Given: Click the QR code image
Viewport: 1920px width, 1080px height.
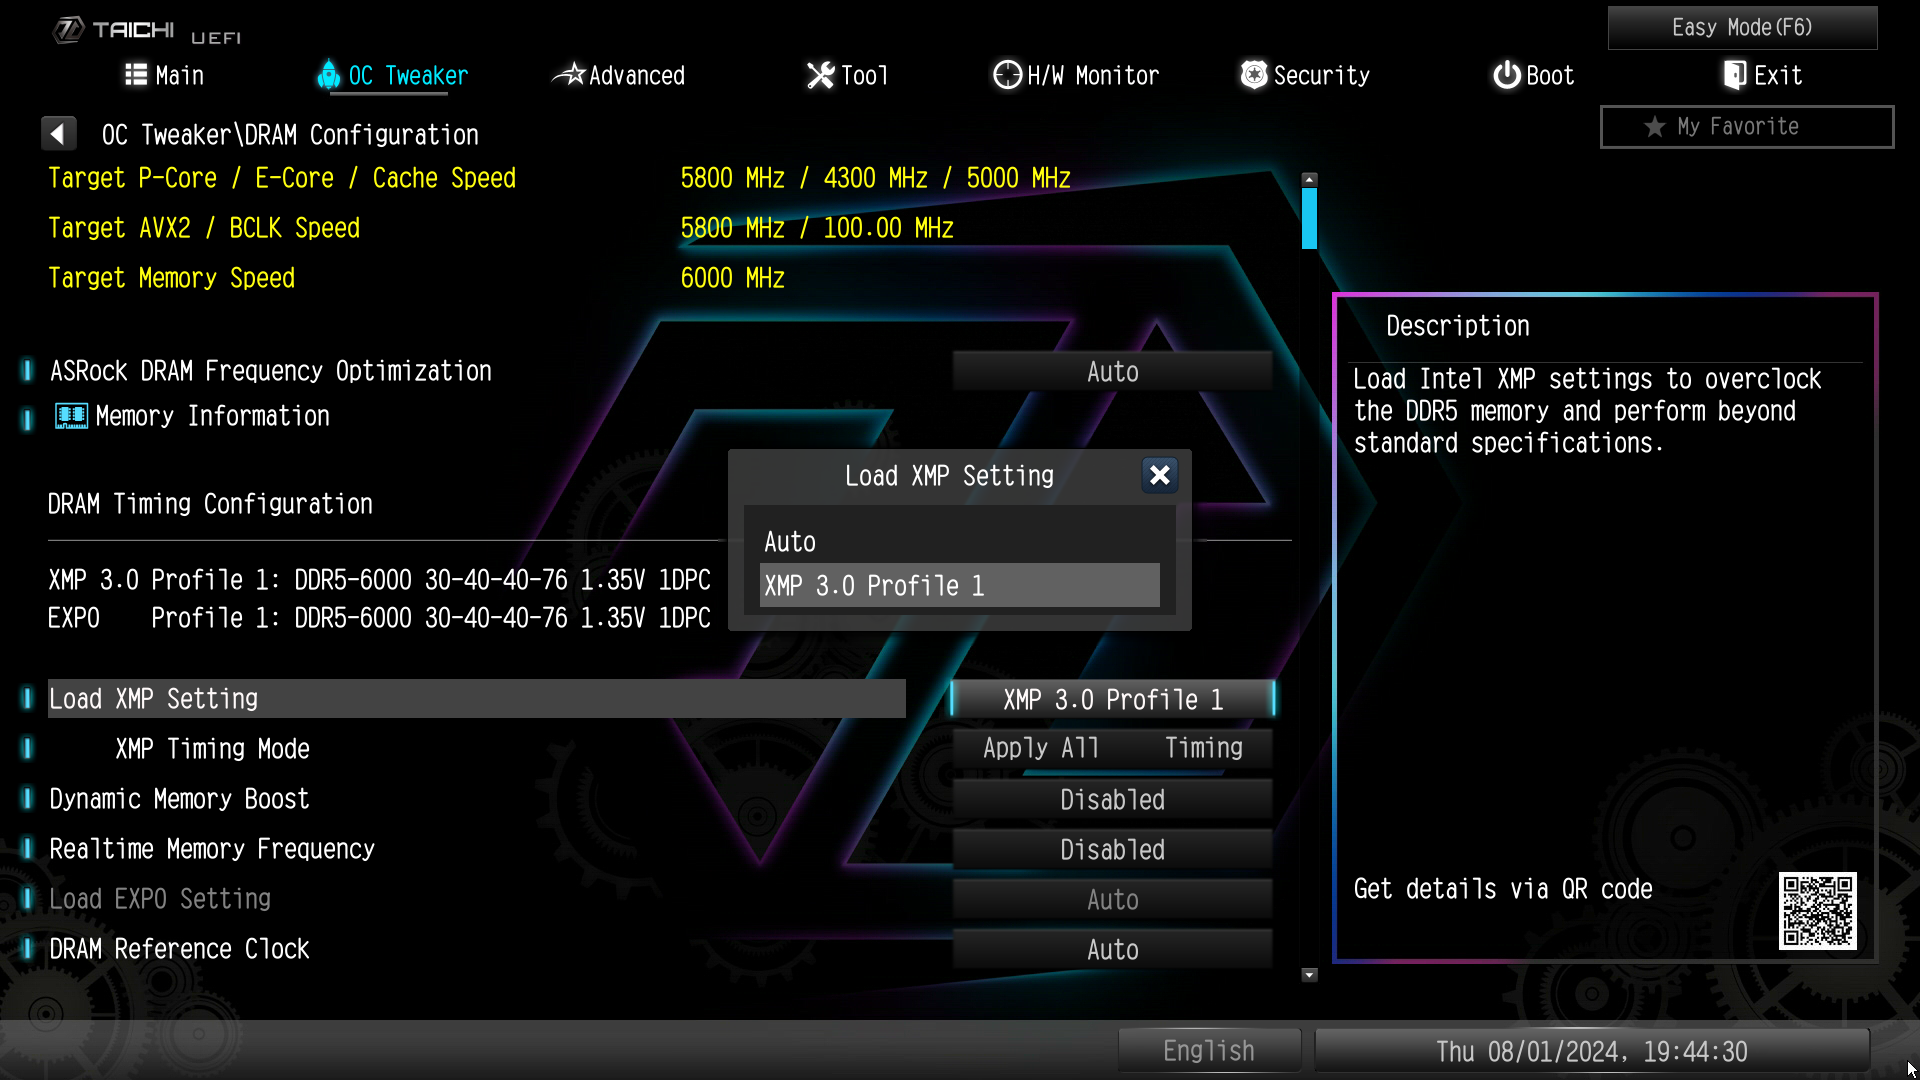Looking at the screenshot, I should coord(1817,910).
